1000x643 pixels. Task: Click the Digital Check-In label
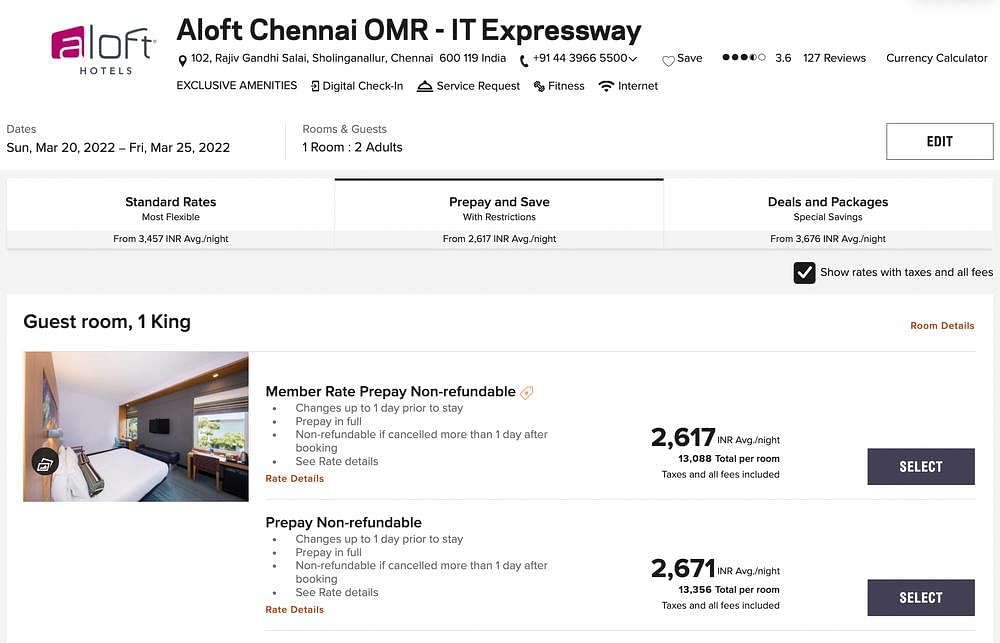(363, 86)
